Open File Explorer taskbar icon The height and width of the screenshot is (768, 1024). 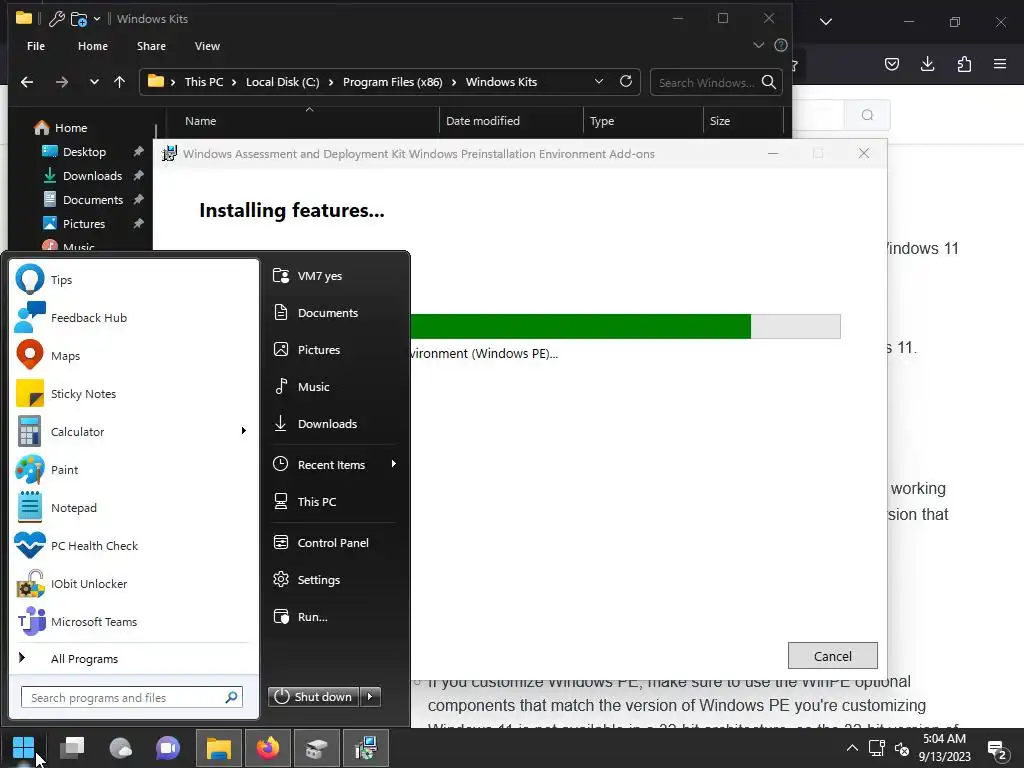pyautogui.click(x=219, y=748)
